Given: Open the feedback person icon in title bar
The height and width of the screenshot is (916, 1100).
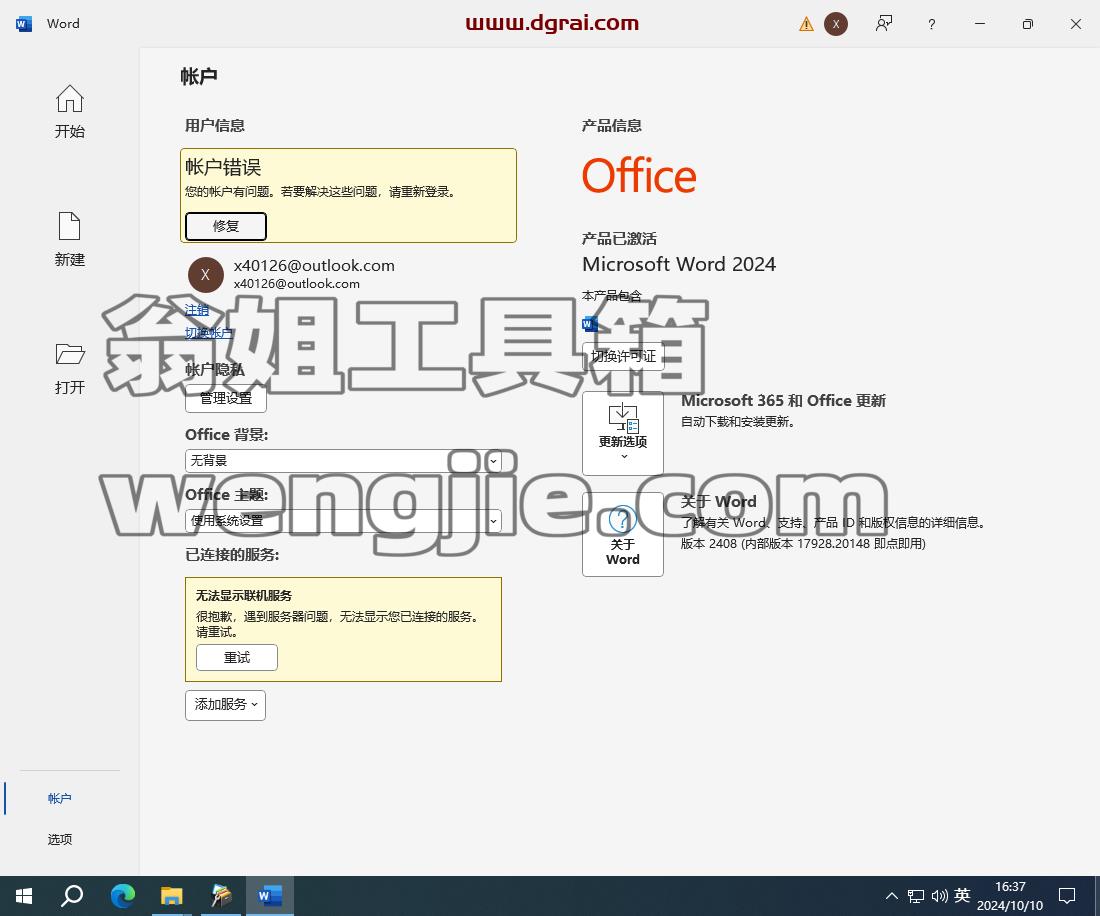Looking at the screenshot, I should 883,24.
